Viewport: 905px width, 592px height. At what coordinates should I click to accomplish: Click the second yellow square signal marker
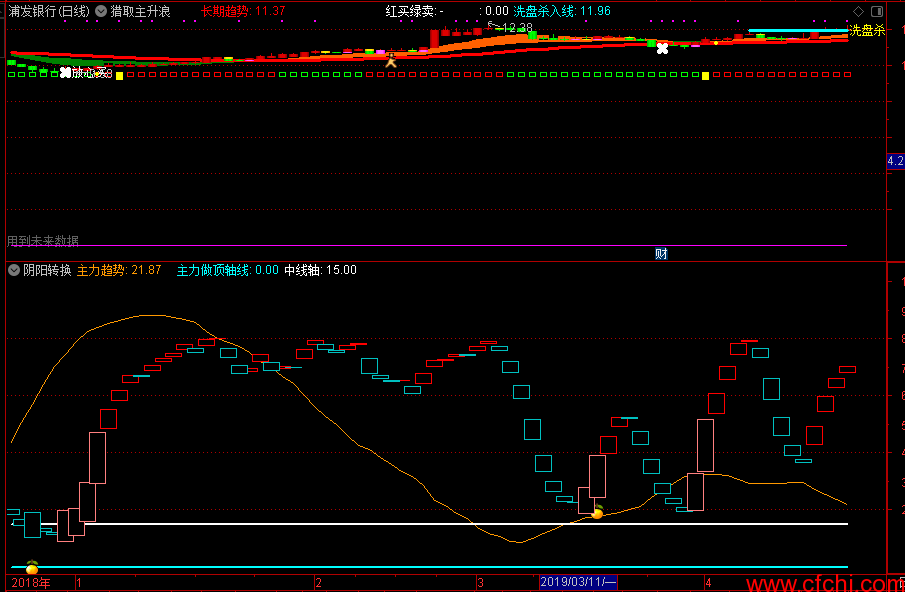705,76
